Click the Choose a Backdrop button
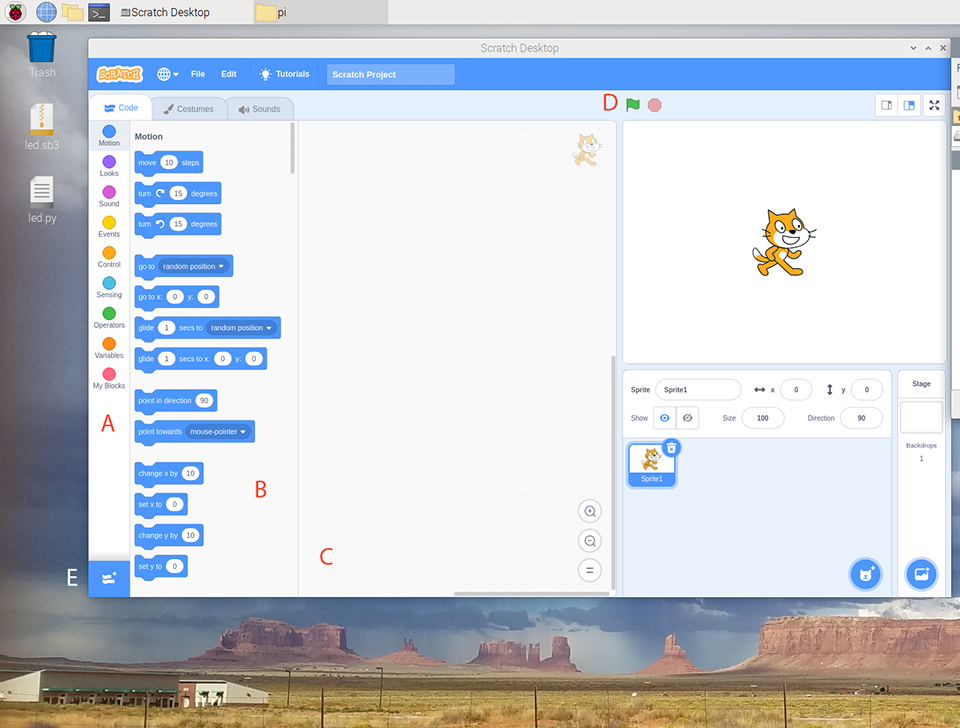Screen dimensions: 960x728 (x=921, y=574)
